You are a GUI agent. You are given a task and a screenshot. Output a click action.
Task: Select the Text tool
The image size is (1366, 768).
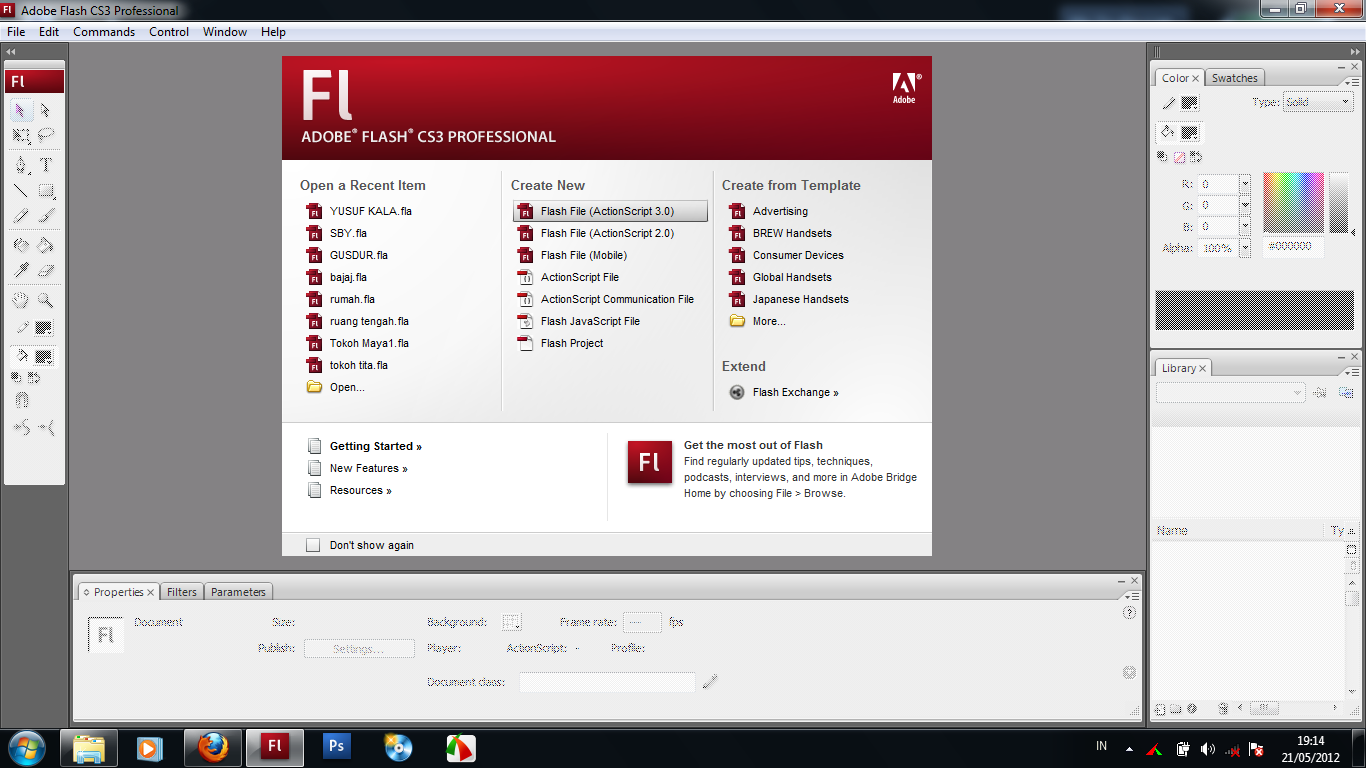point(46,165)
